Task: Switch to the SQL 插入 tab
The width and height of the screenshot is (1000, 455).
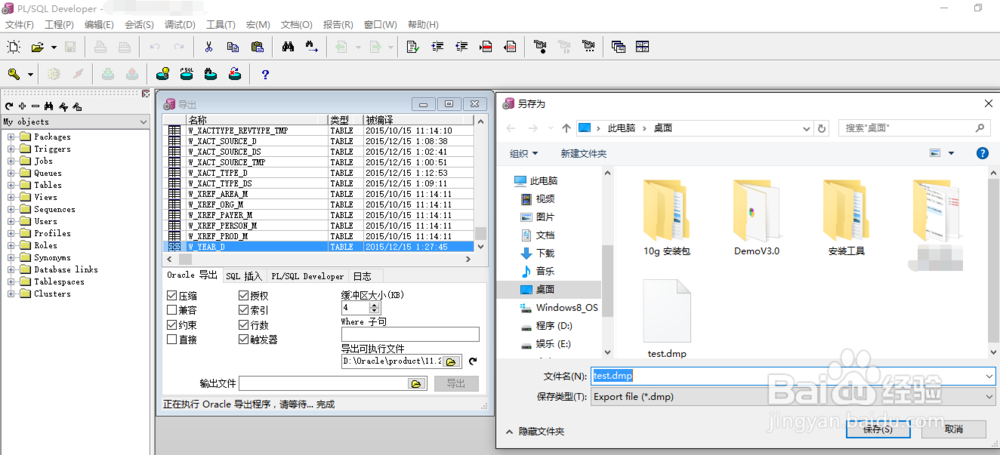Action: [x=244, y=276]
